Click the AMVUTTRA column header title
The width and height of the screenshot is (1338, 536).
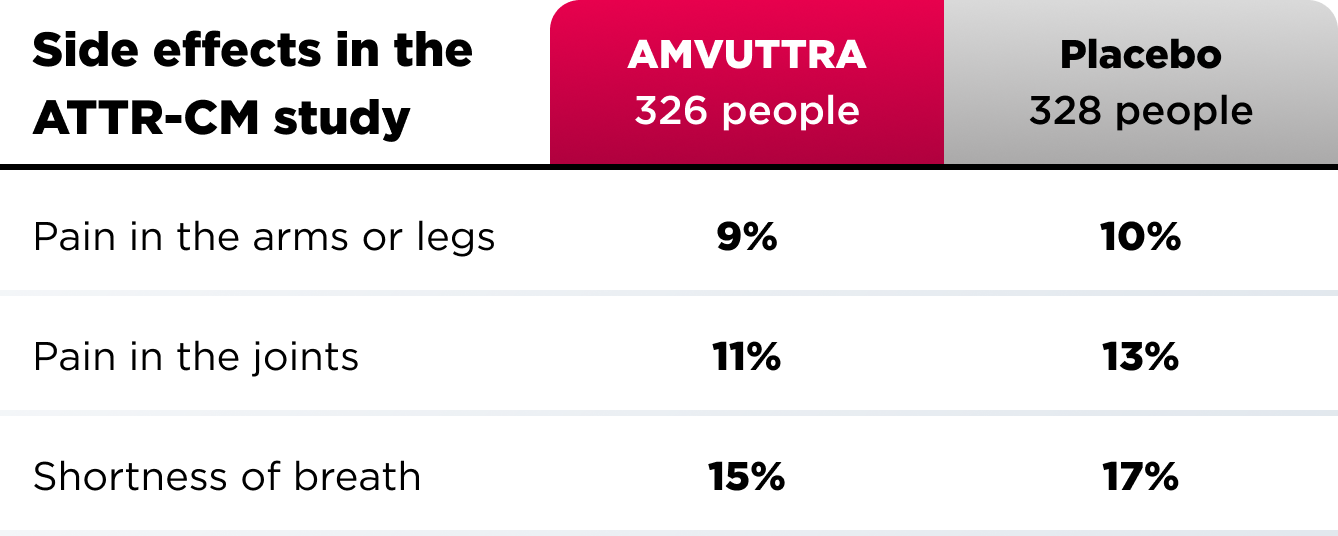pos(746,55)
